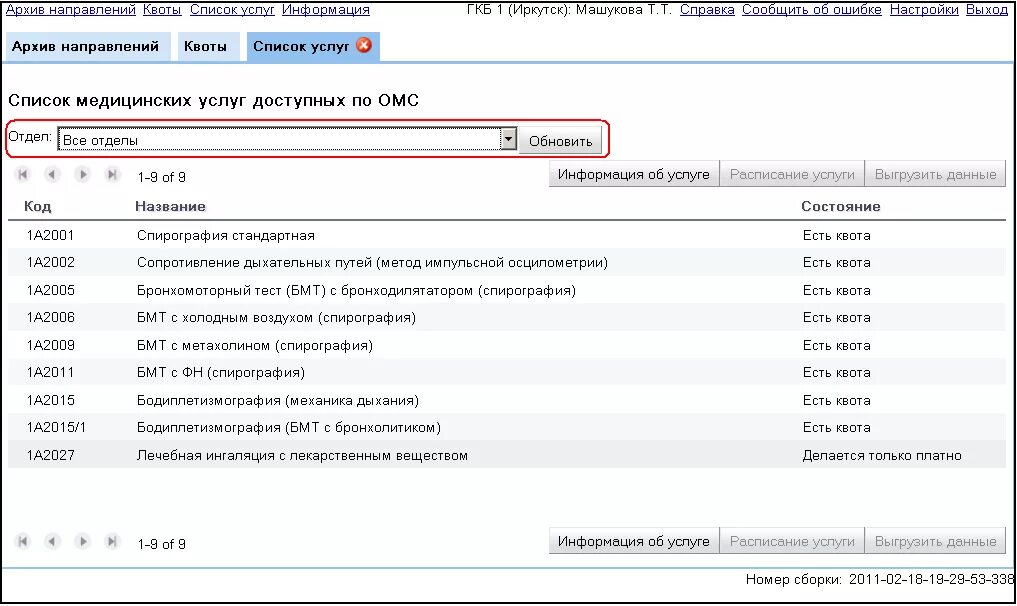Select row Спирография стандартная
The width and height of the screenshot is (1017, 606).
507,235
